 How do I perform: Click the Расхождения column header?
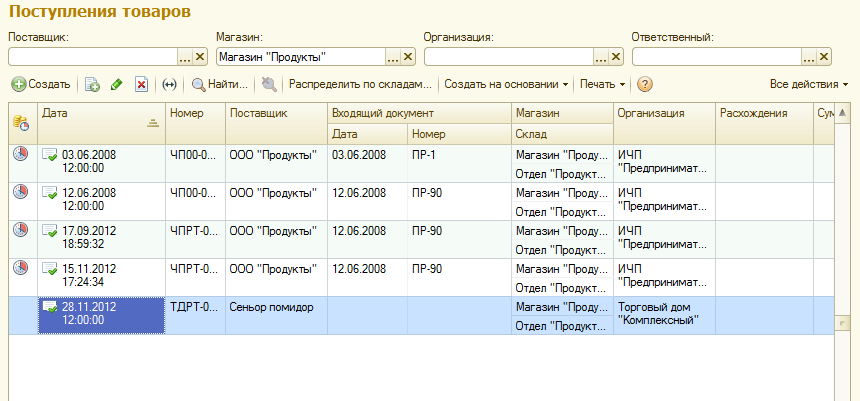coord(764,123)
